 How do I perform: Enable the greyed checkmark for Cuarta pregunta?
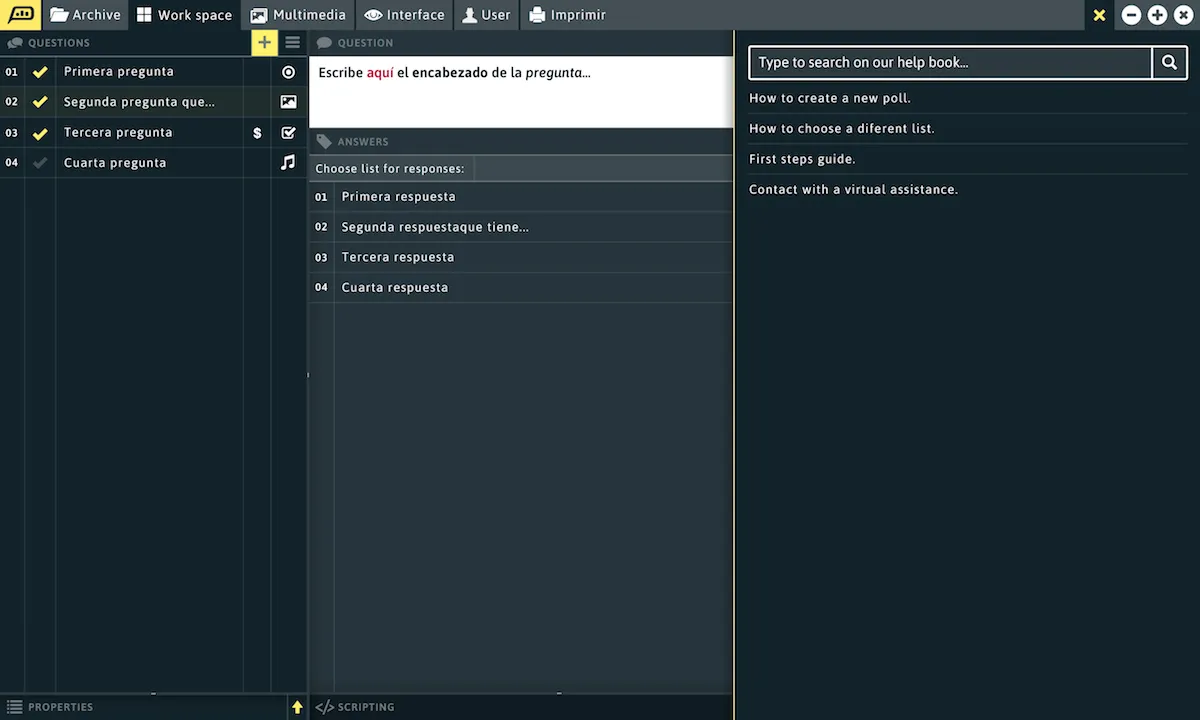40,163
